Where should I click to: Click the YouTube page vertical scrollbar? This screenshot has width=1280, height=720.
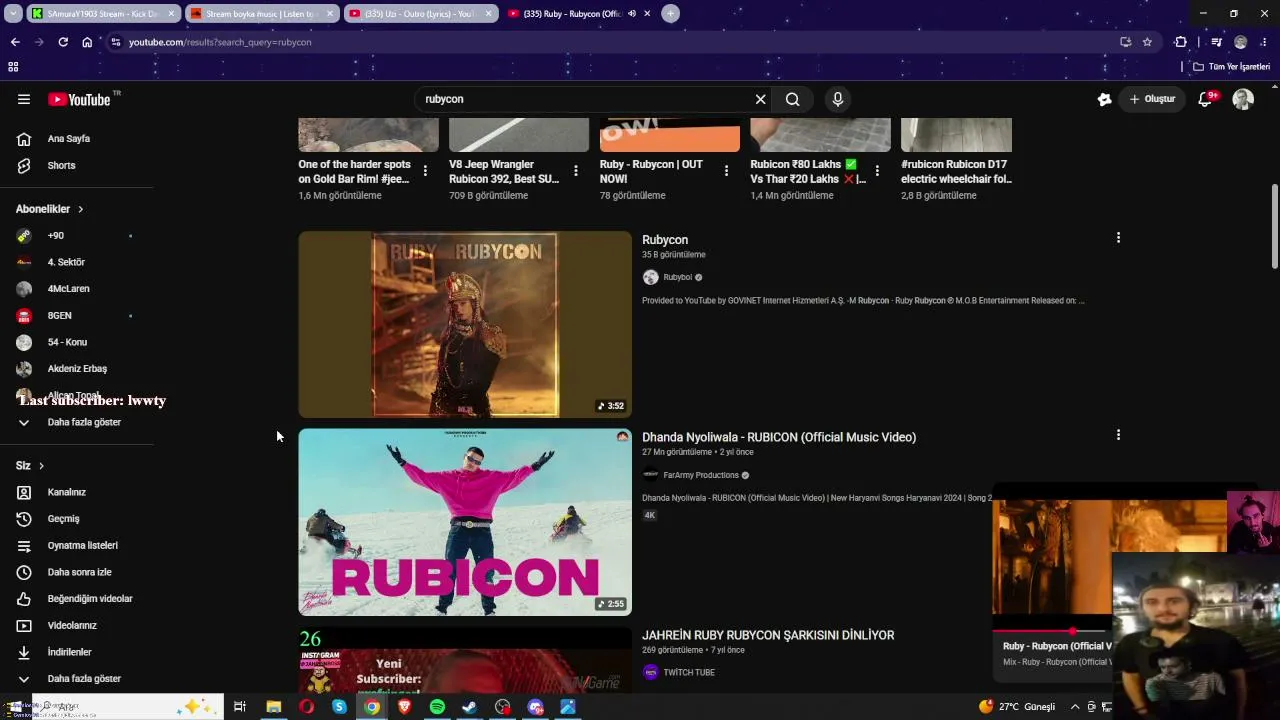[x=1274, y=227]
